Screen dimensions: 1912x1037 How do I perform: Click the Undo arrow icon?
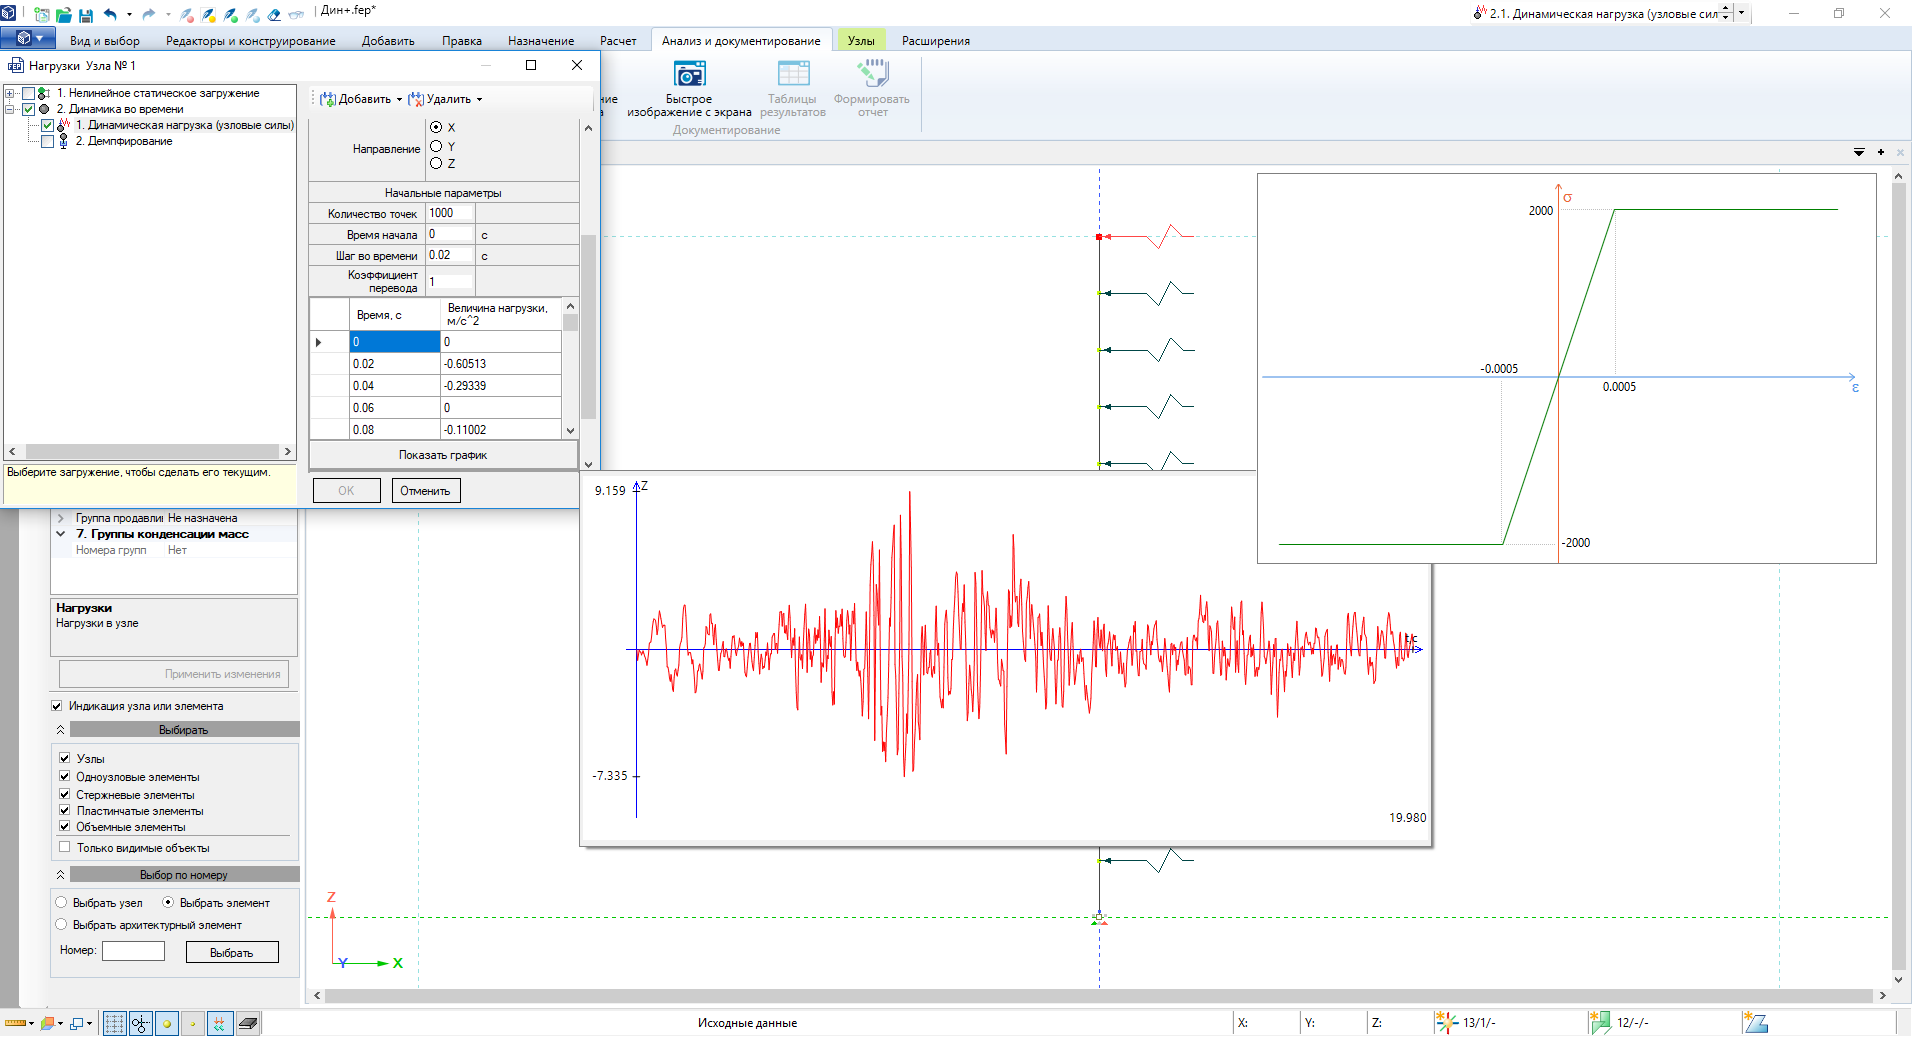(x=110, y=15)
